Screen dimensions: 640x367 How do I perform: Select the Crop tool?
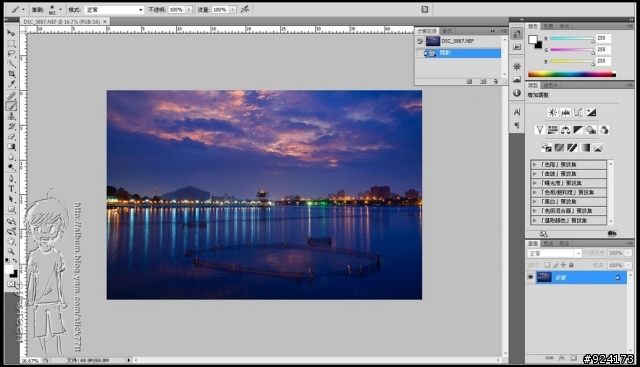[x=11, y=74]
